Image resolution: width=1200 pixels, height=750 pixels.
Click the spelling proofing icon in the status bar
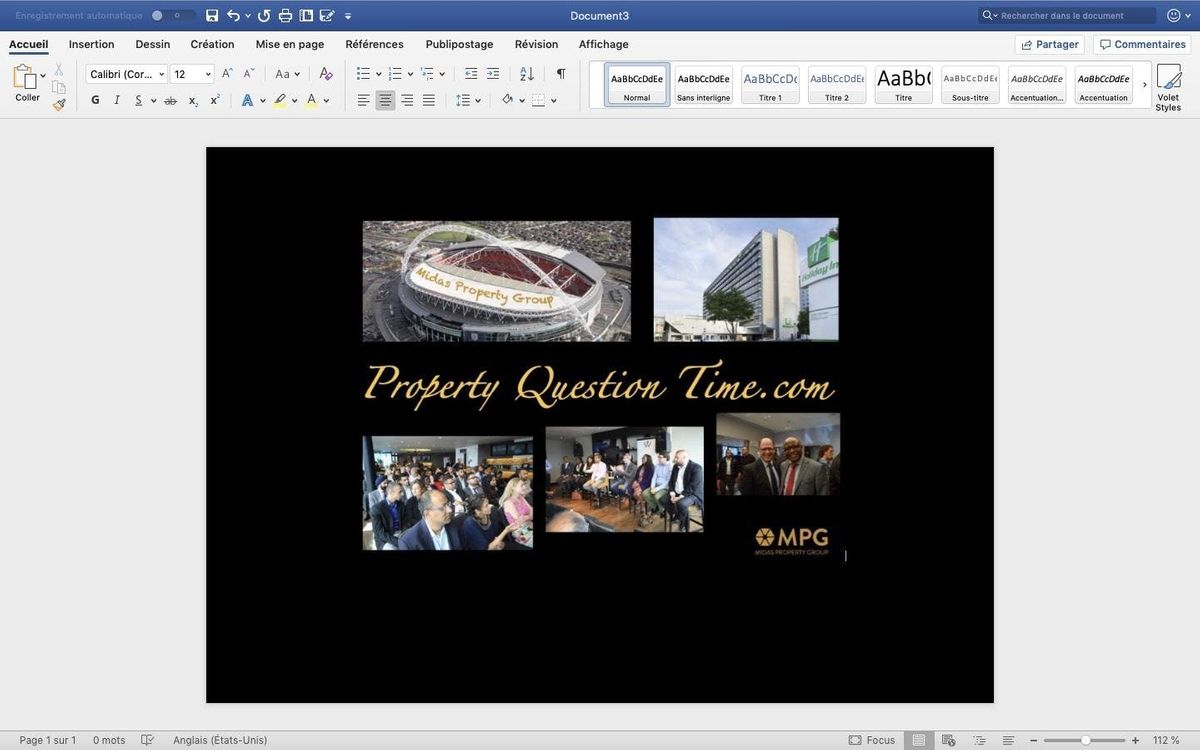pos(148,740)
